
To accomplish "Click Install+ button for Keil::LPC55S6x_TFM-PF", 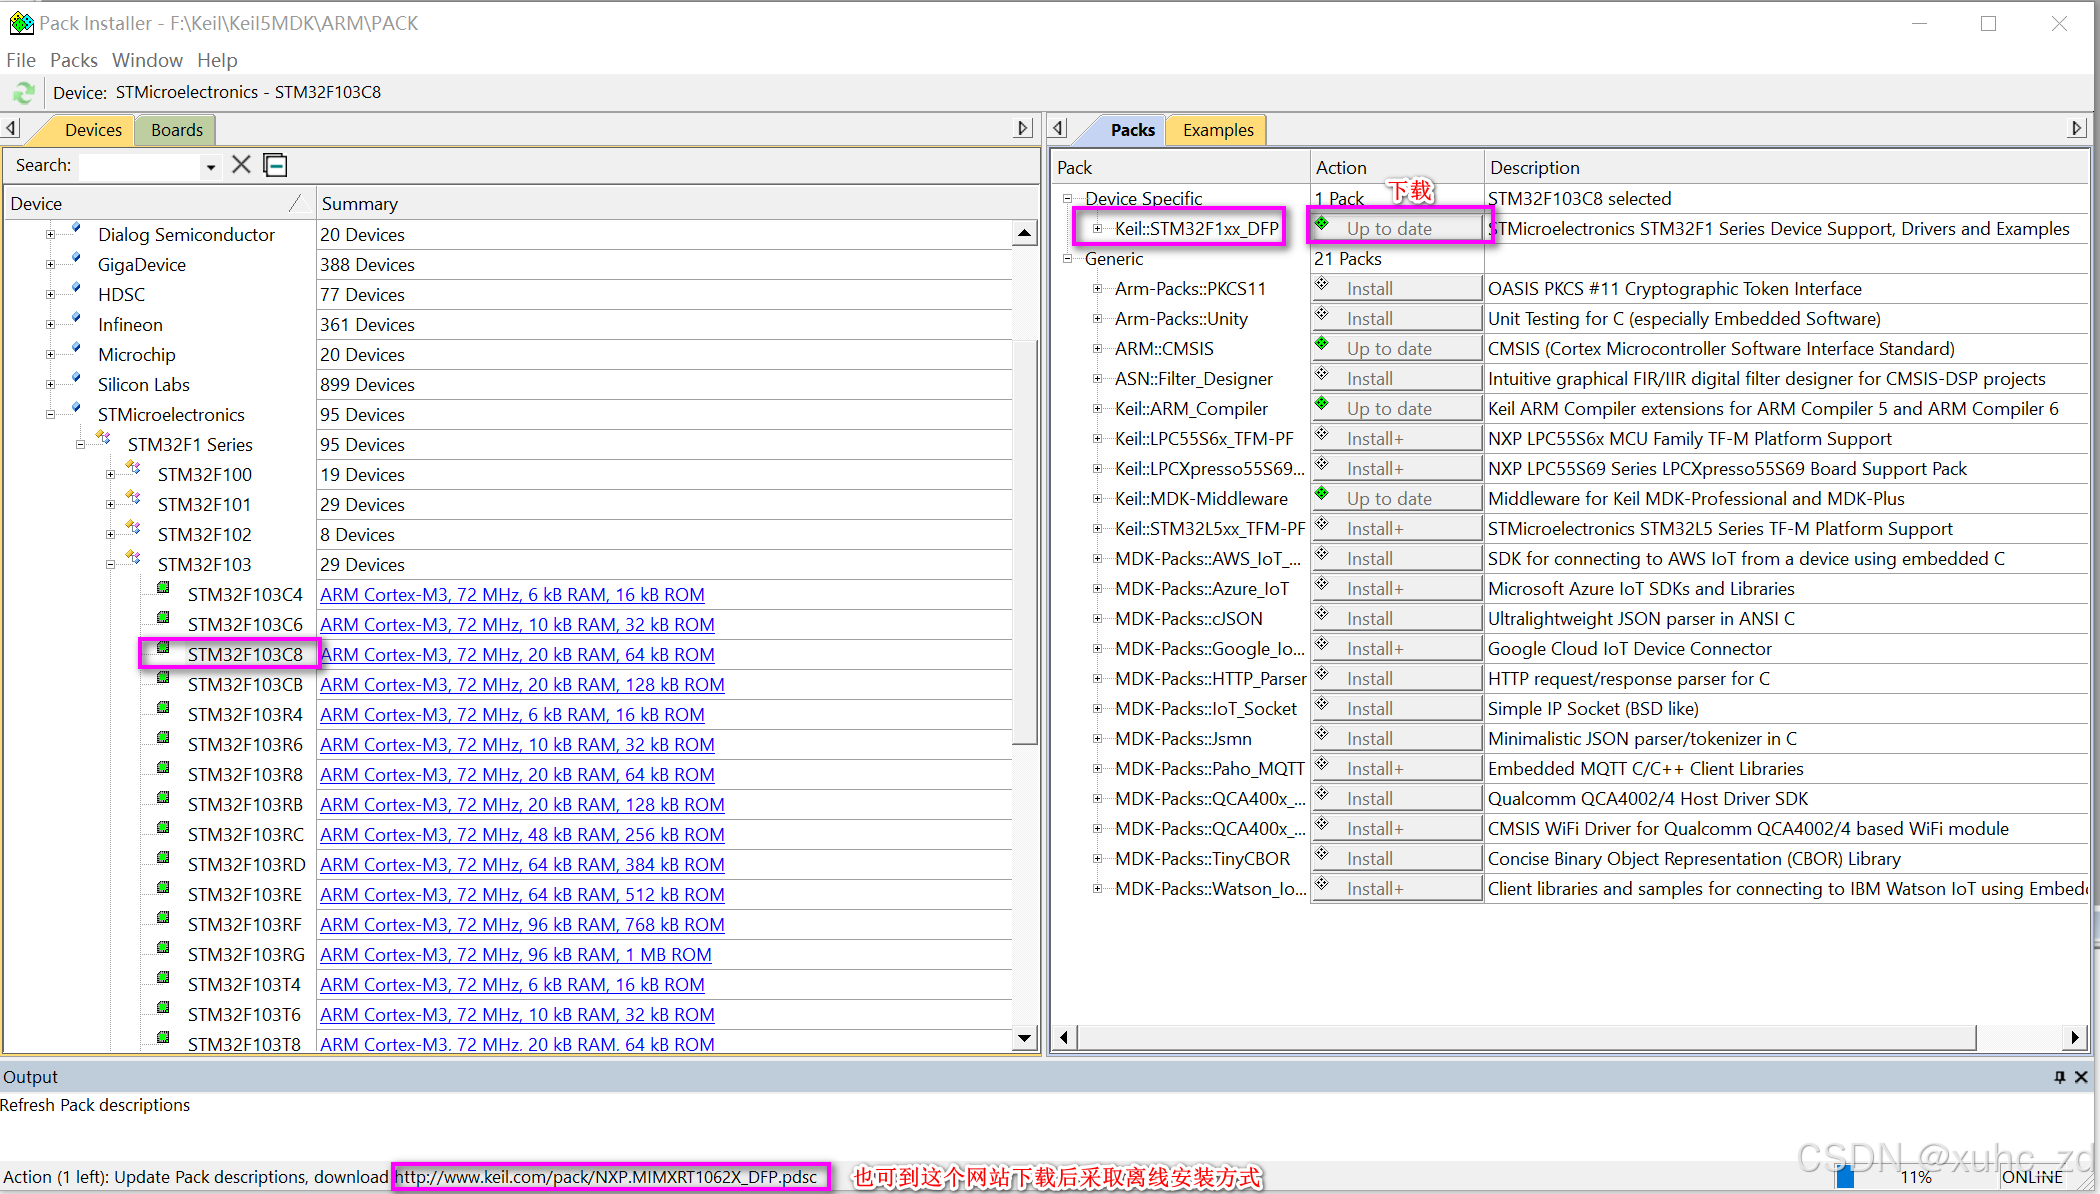I will (1397, 439).
